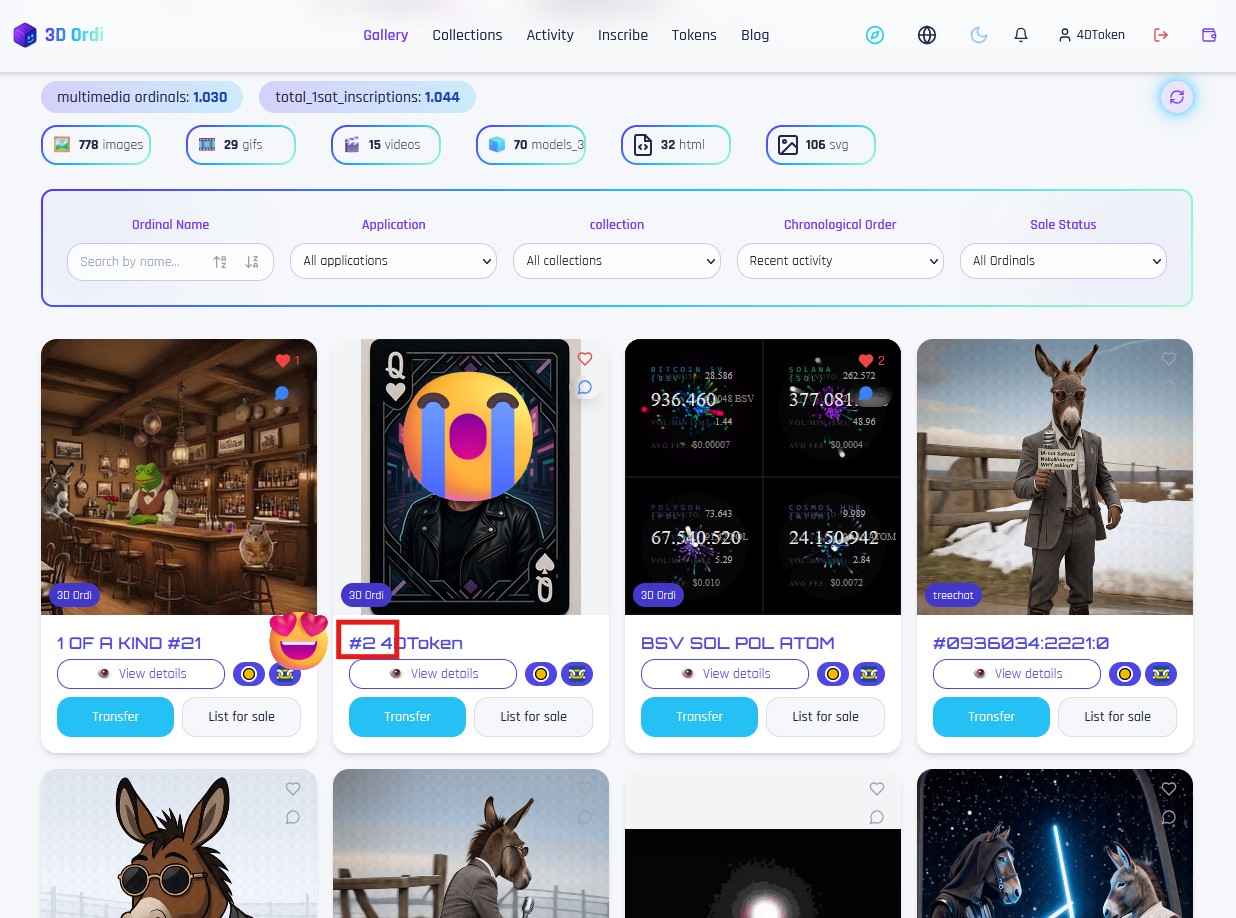The height and width of the screenshot is (918, 1236).
Task: Filter by 70 models_3
Action: tap(531, 145)
